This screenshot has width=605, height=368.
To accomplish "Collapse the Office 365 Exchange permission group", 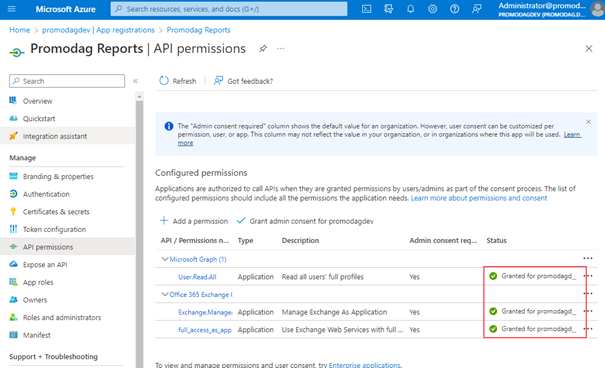I will (x=165, y=294).
